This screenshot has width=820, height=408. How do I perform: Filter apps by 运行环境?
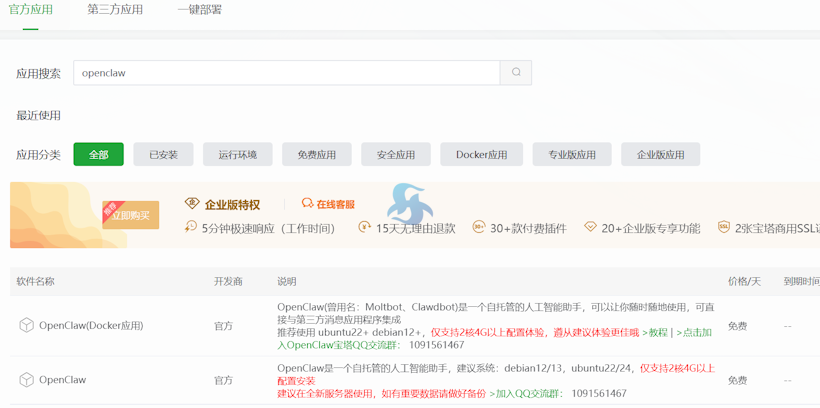pos(237,154)
